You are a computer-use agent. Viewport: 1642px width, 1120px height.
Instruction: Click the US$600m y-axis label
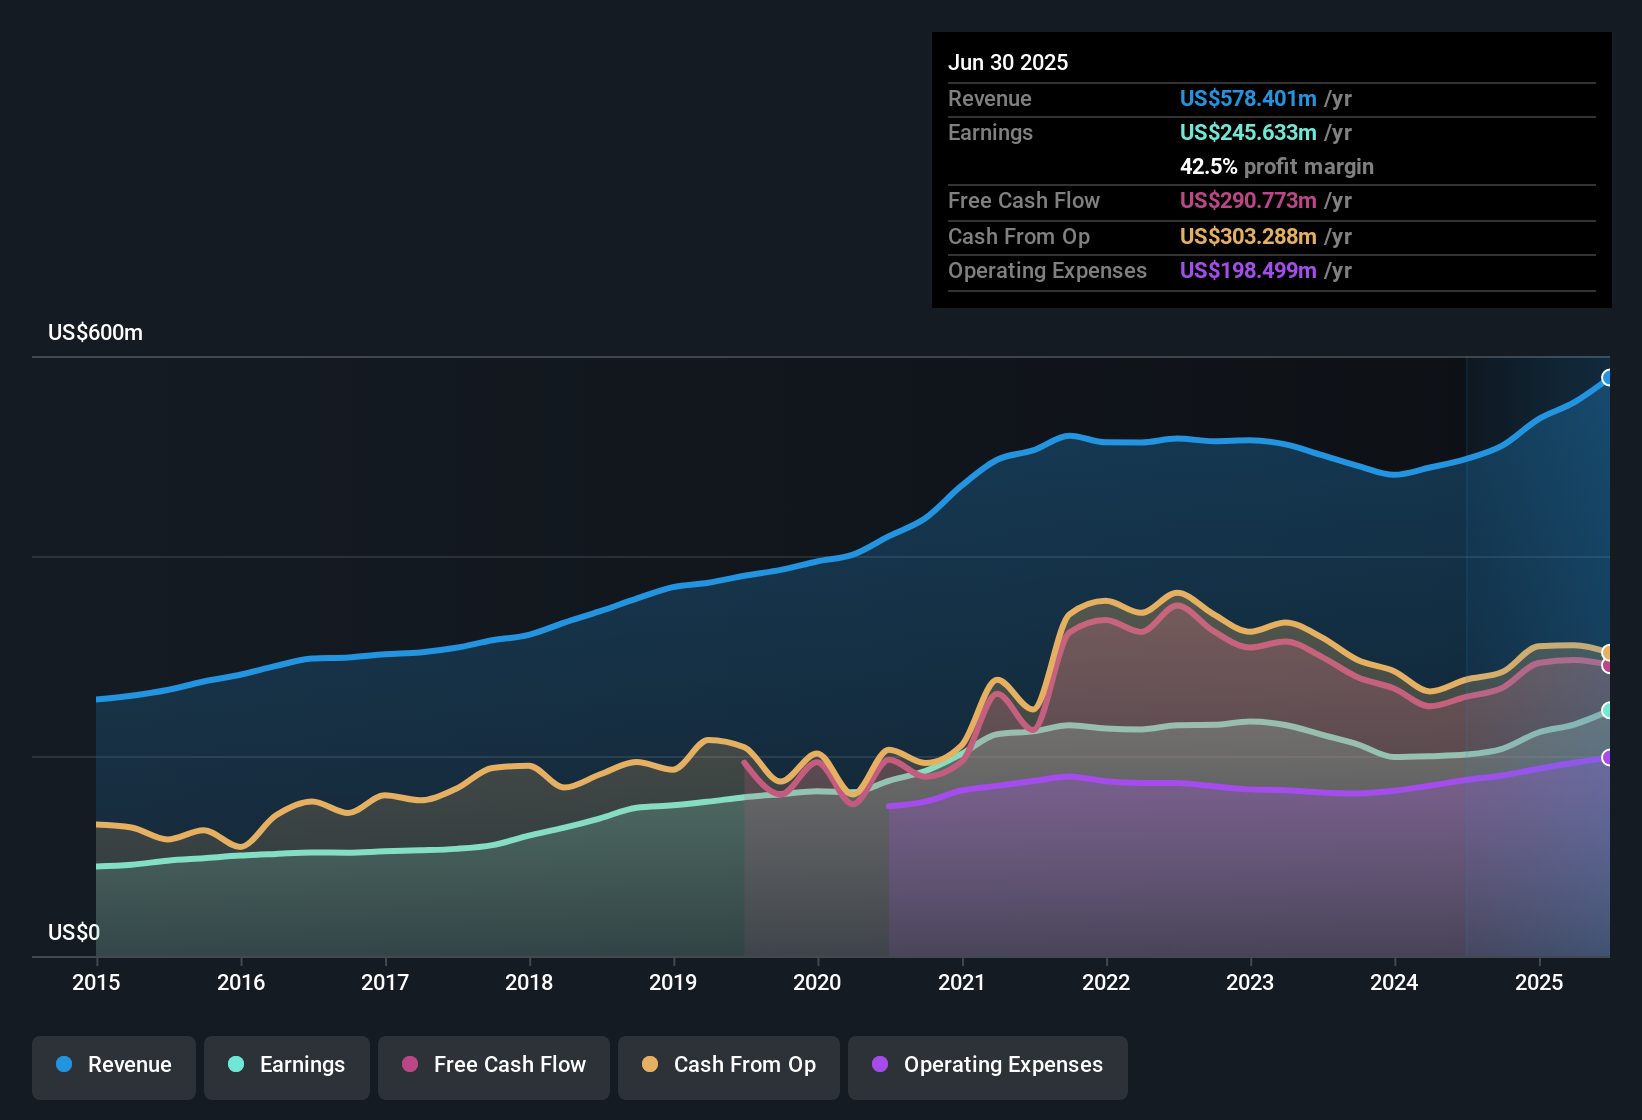96,332
